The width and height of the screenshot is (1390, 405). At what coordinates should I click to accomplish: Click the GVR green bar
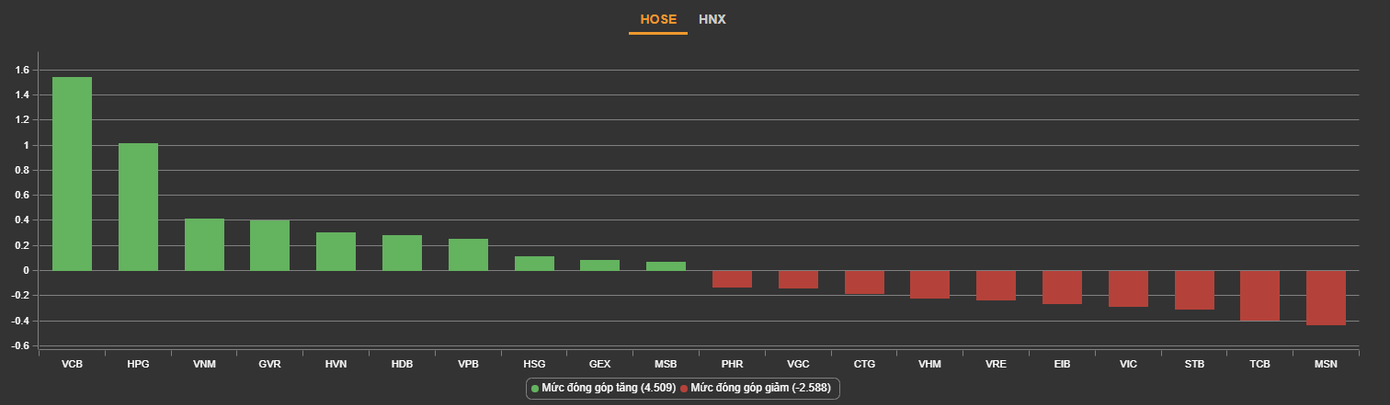270,245
